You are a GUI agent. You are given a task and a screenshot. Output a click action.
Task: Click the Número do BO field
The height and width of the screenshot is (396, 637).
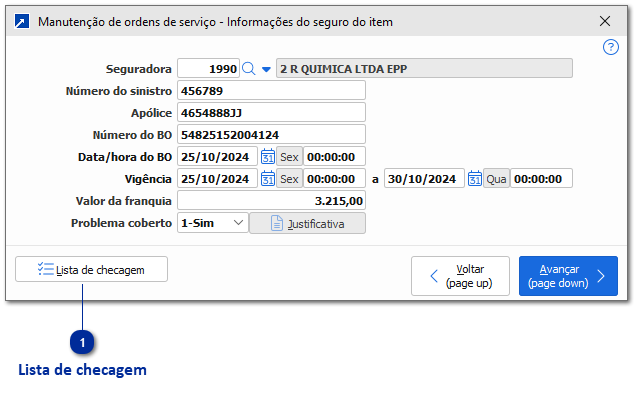point(271,134)
